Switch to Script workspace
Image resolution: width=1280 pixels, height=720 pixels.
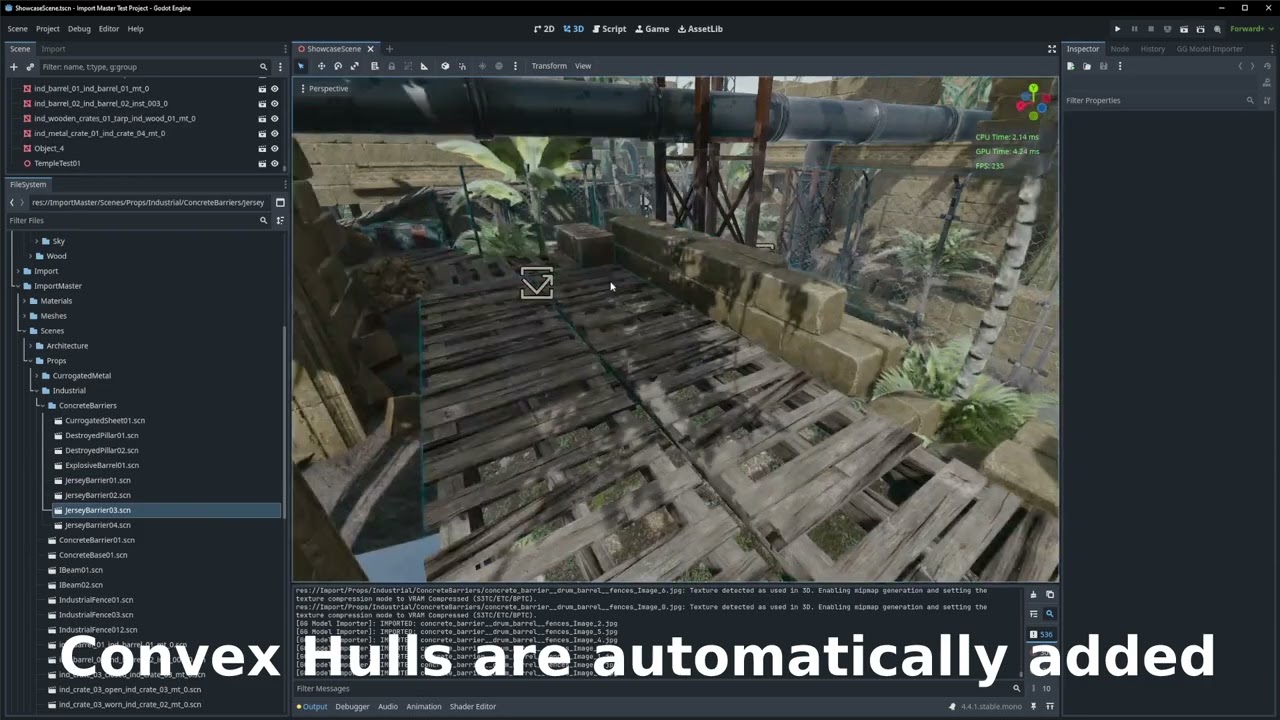point(608,29)
